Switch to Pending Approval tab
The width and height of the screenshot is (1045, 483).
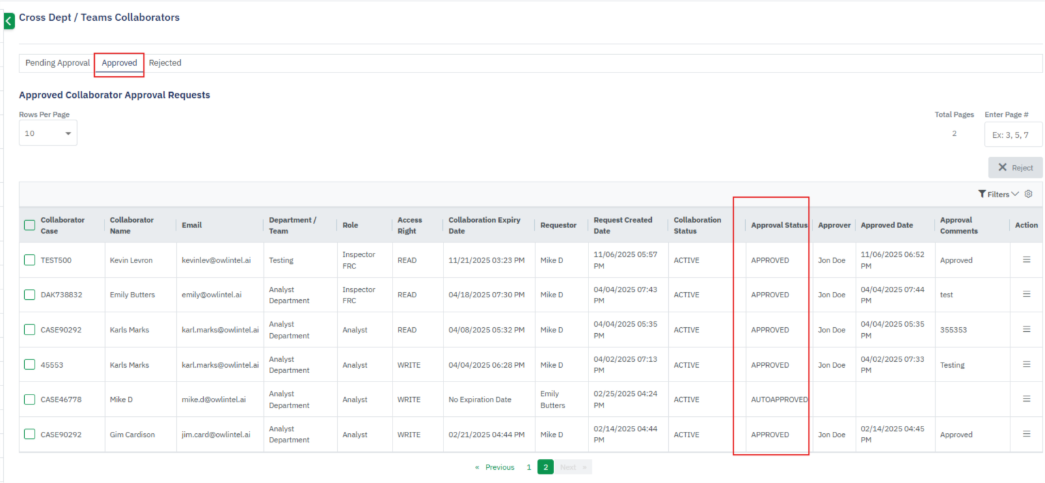pos(57,63)
